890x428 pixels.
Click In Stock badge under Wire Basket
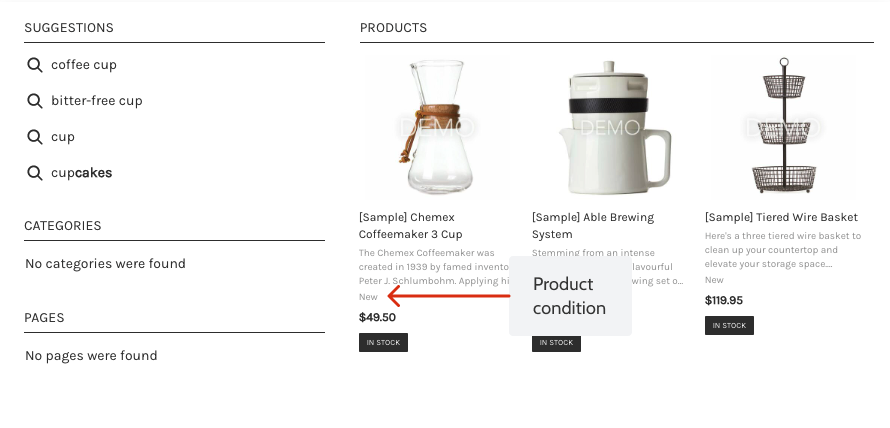click(729, 325)
